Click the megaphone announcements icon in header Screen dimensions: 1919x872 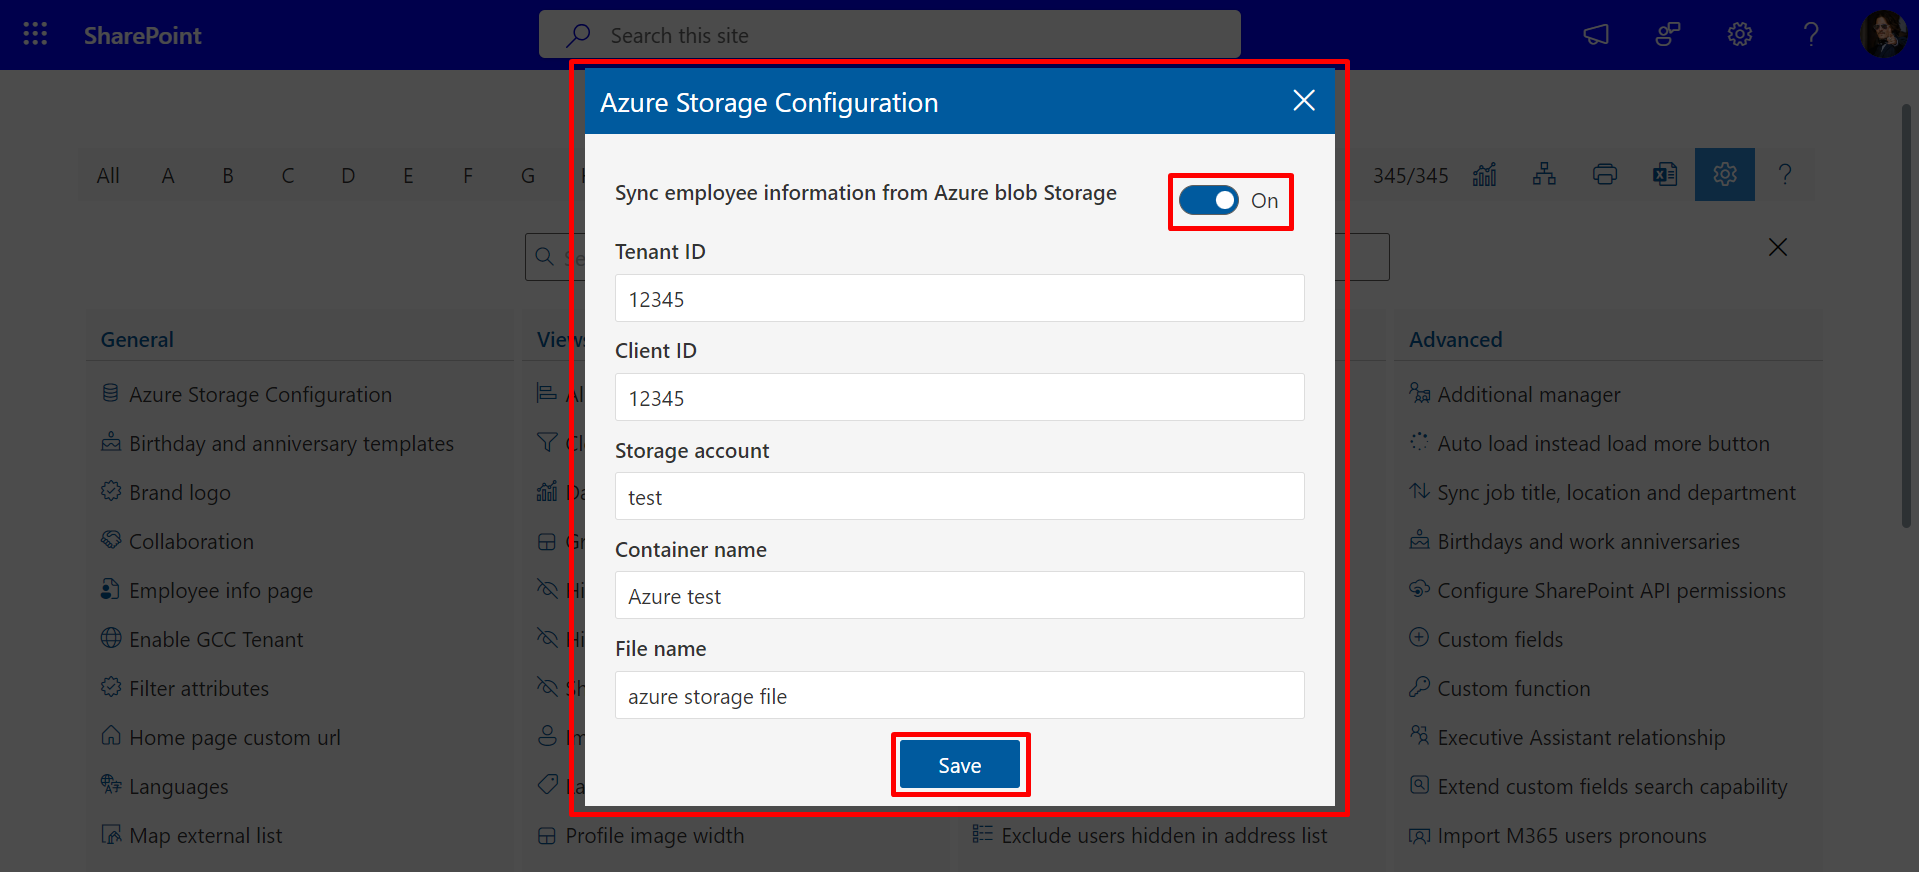tap(1596, 35)
